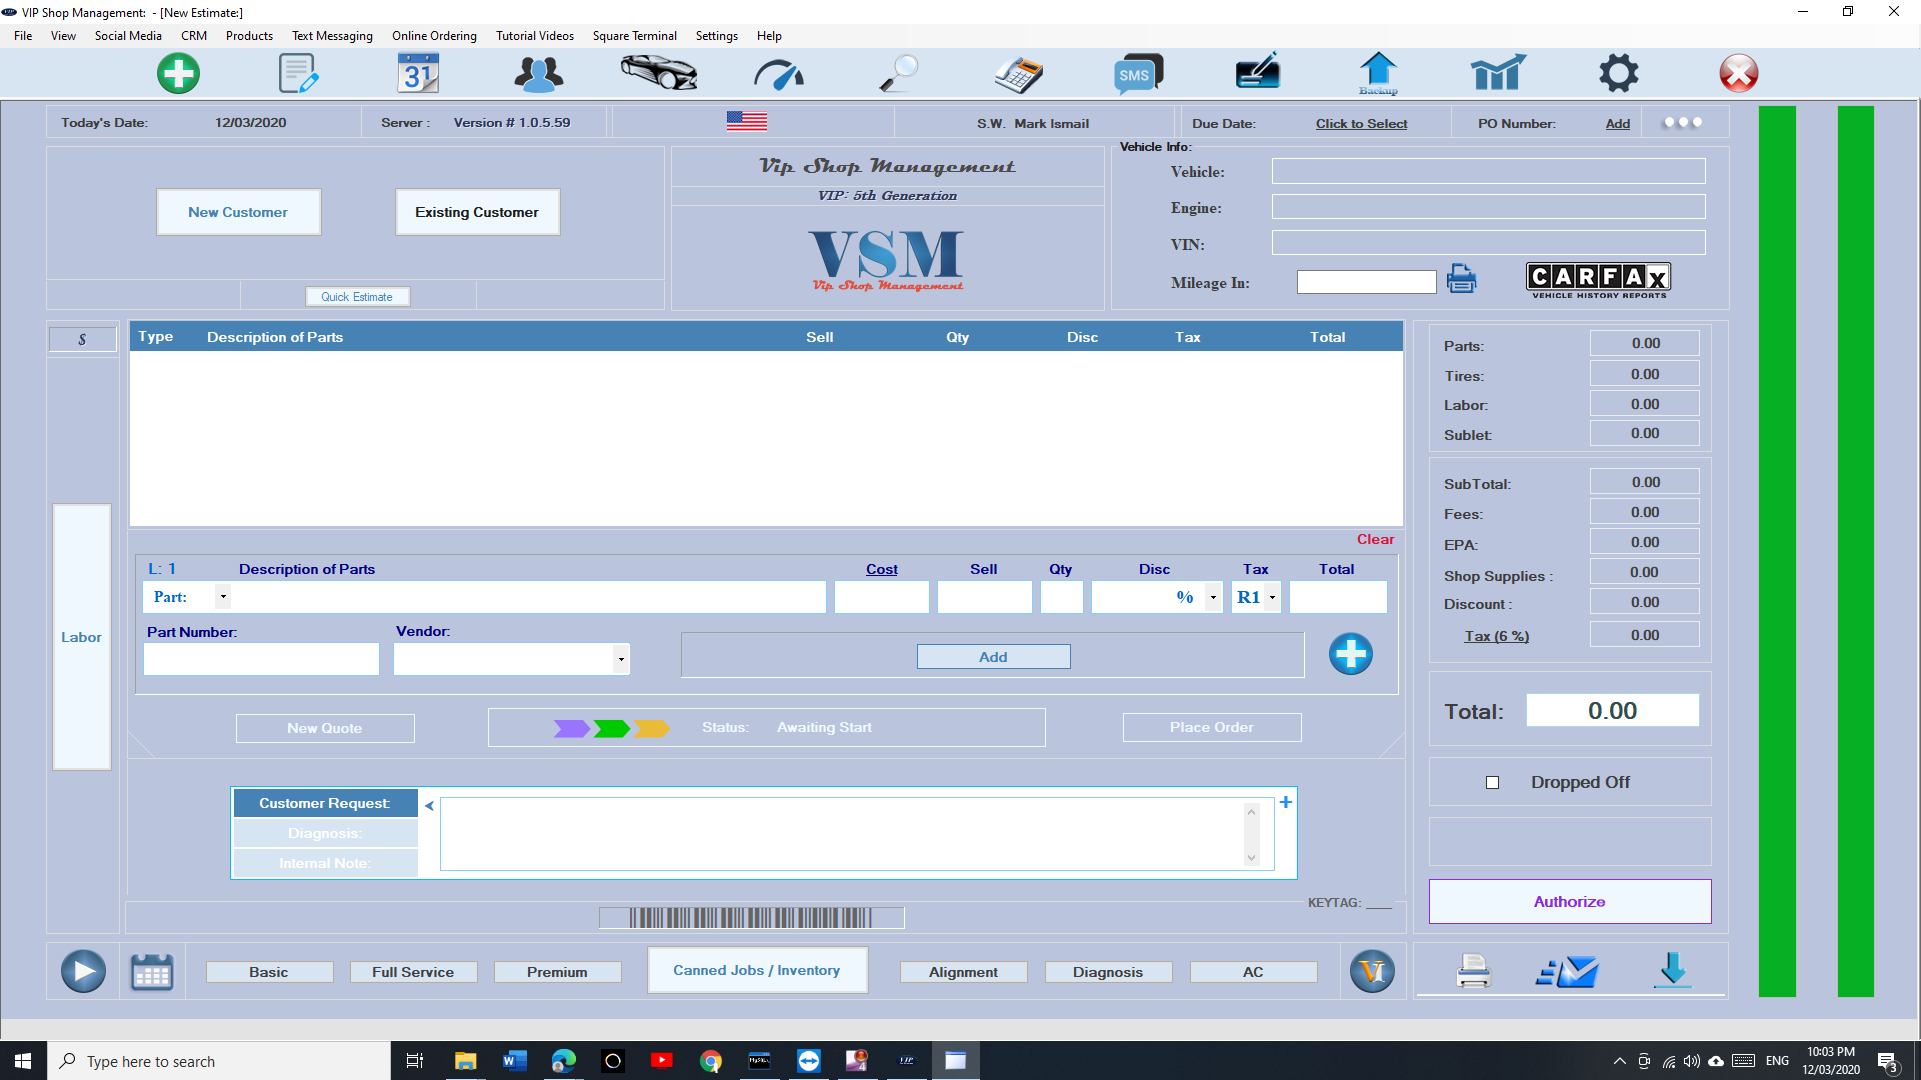Click the Existing Customer button
The width and height of the screenshot is (1921, 1080).
pyautogui.click(x=477, y=212)
